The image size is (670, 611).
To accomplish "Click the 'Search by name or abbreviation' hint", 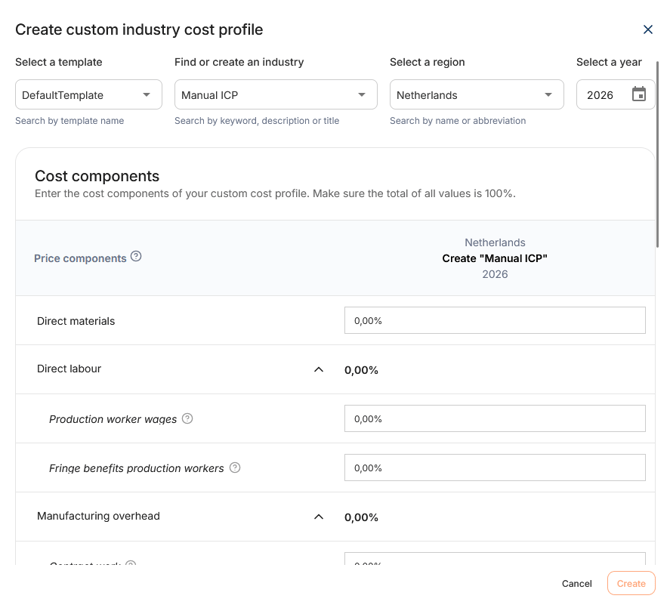I will (x=458, y=120).
